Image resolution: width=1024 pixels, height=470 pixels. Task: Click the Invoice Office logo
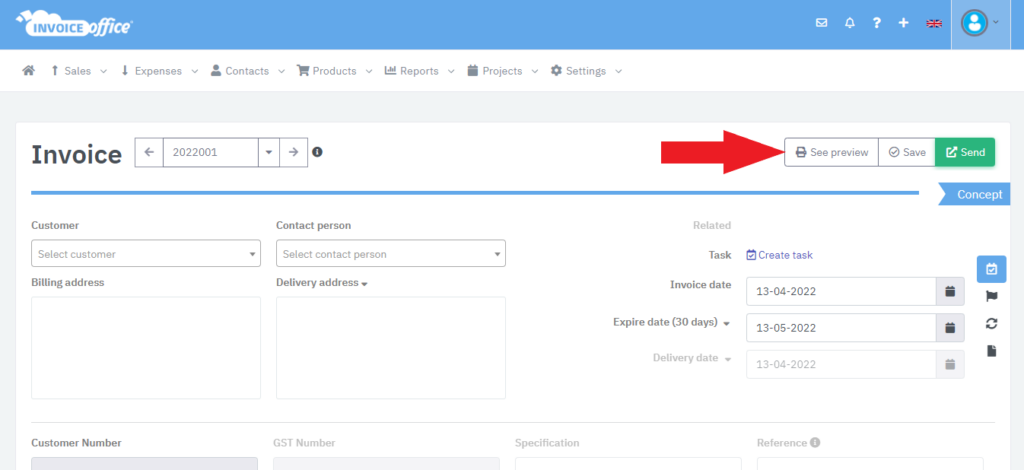click(74, 24)
